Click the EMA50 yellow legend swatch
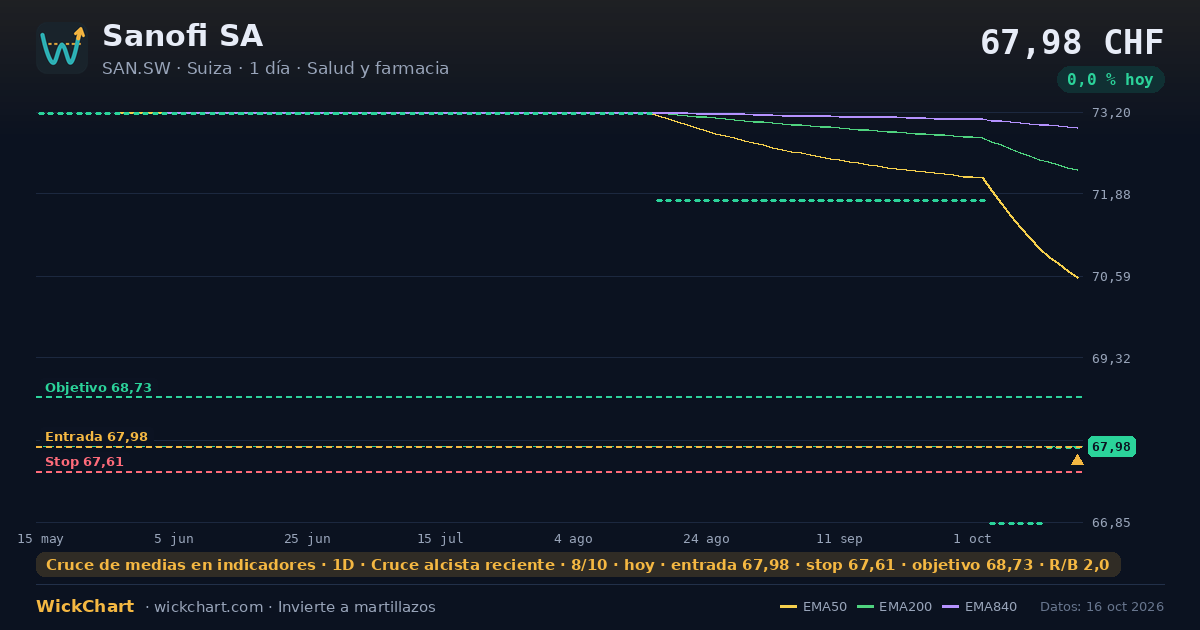Image resolution: width=1200 pixels, height=630 pixels. (788, 607)
